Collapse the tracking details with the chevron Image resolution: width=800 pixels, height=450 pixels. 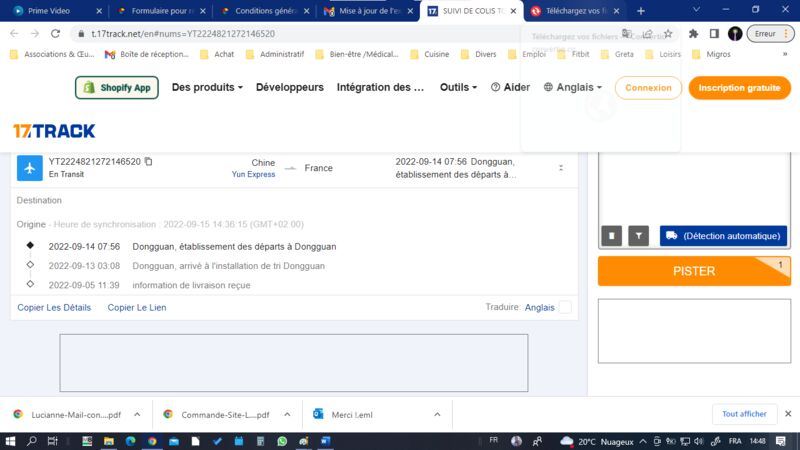[x=560, y=168]
